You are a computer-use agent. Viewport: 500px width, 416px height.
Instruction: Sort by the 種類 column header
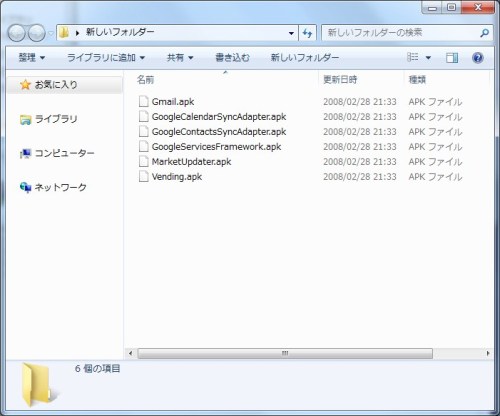417,80
